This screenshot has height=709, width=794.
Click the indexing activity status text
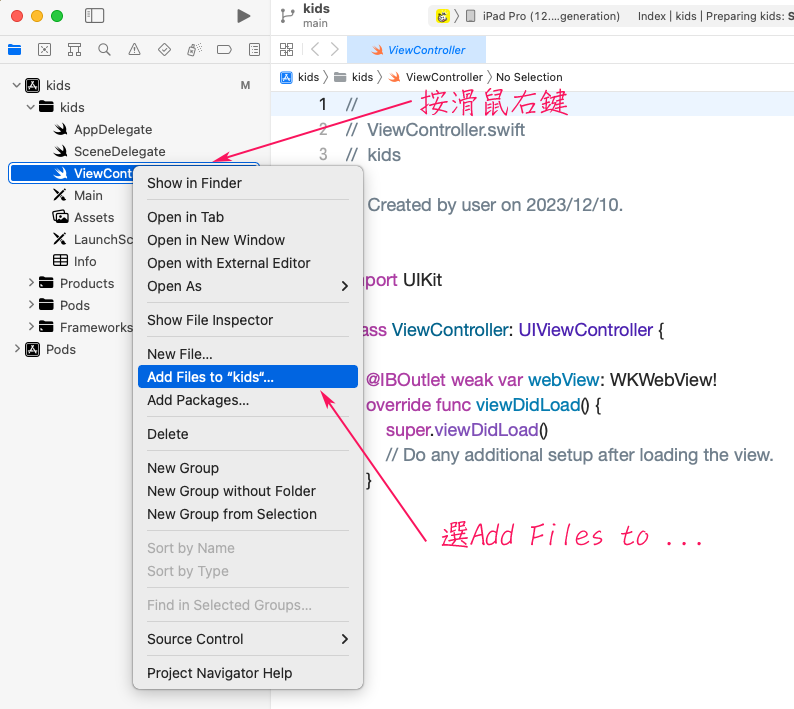tap(716, 16)
